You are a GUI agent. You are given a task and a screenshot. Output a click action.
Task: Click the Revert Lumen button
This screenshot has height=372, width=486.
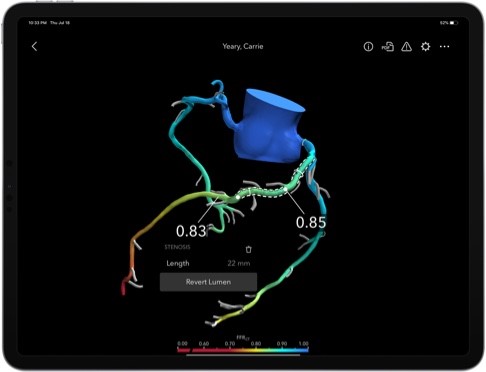(208, 282)
